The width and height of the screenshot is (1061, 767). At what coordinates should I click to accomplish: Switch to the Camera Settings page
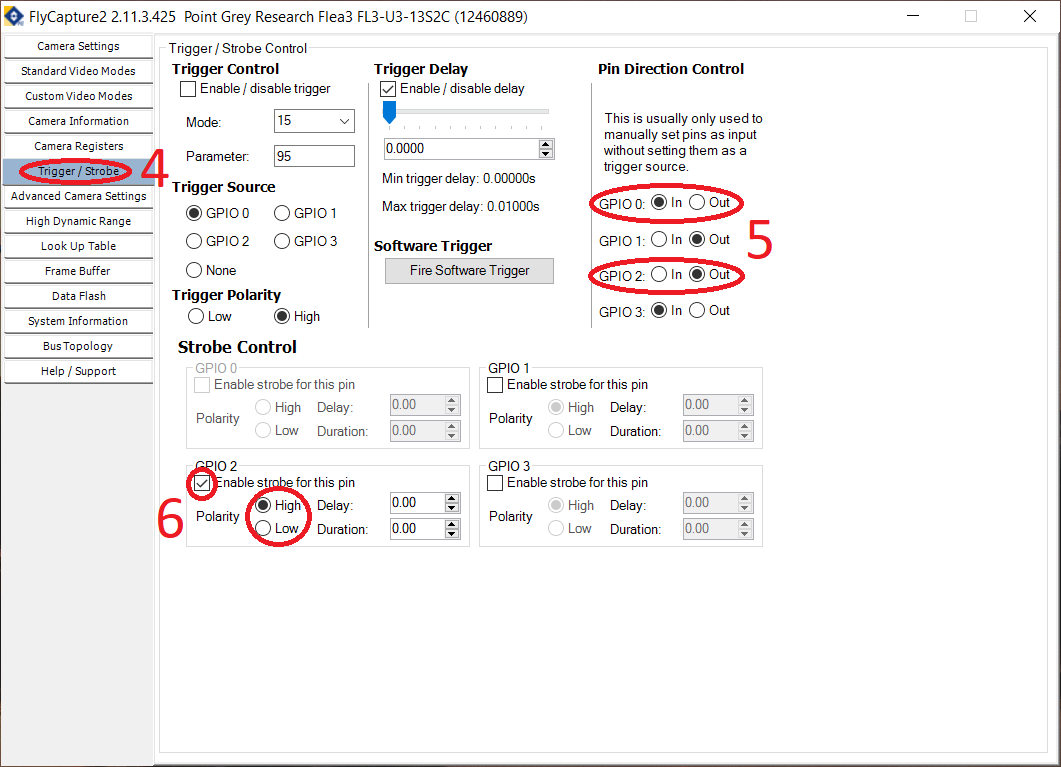tap(78, 46)
